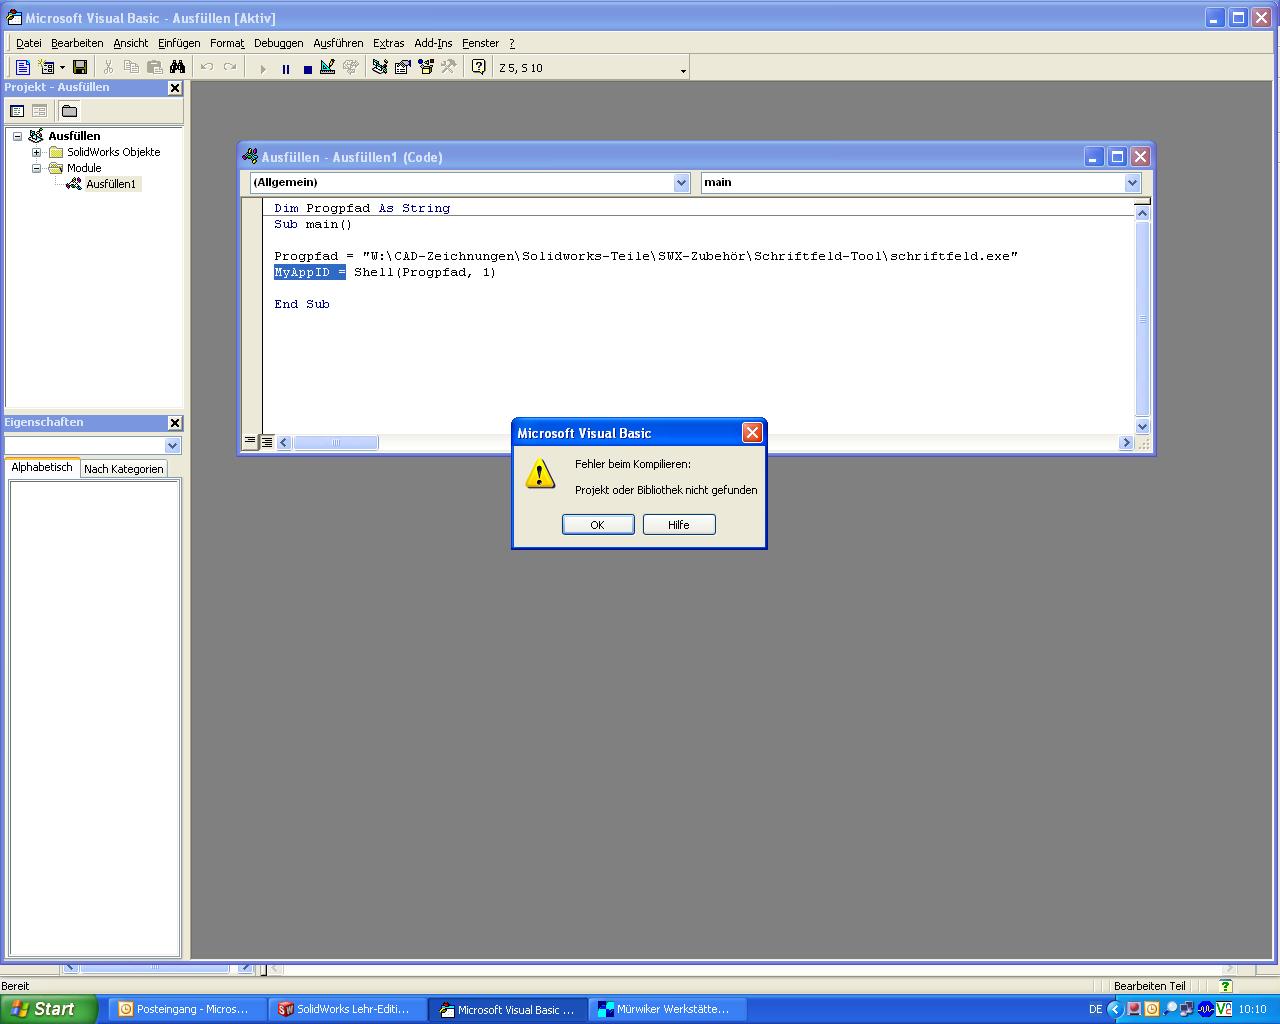
Task: Click the Visual Basic Help question-mark icon
Action: [479, 67]
